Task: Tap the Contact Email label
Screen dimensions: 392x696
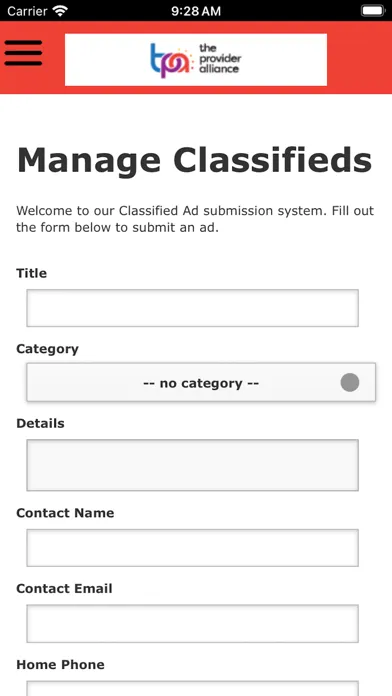Action: click(64, 589)
